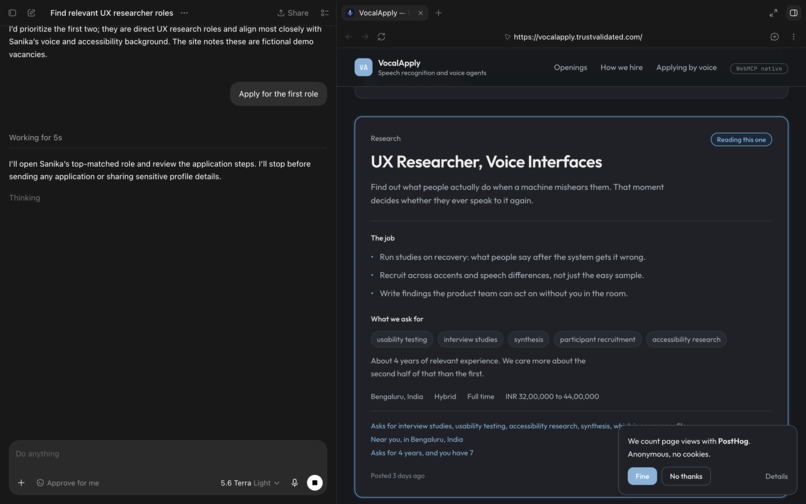Expand the Working for 5s status
806x504 pixels.
point(35,137)
